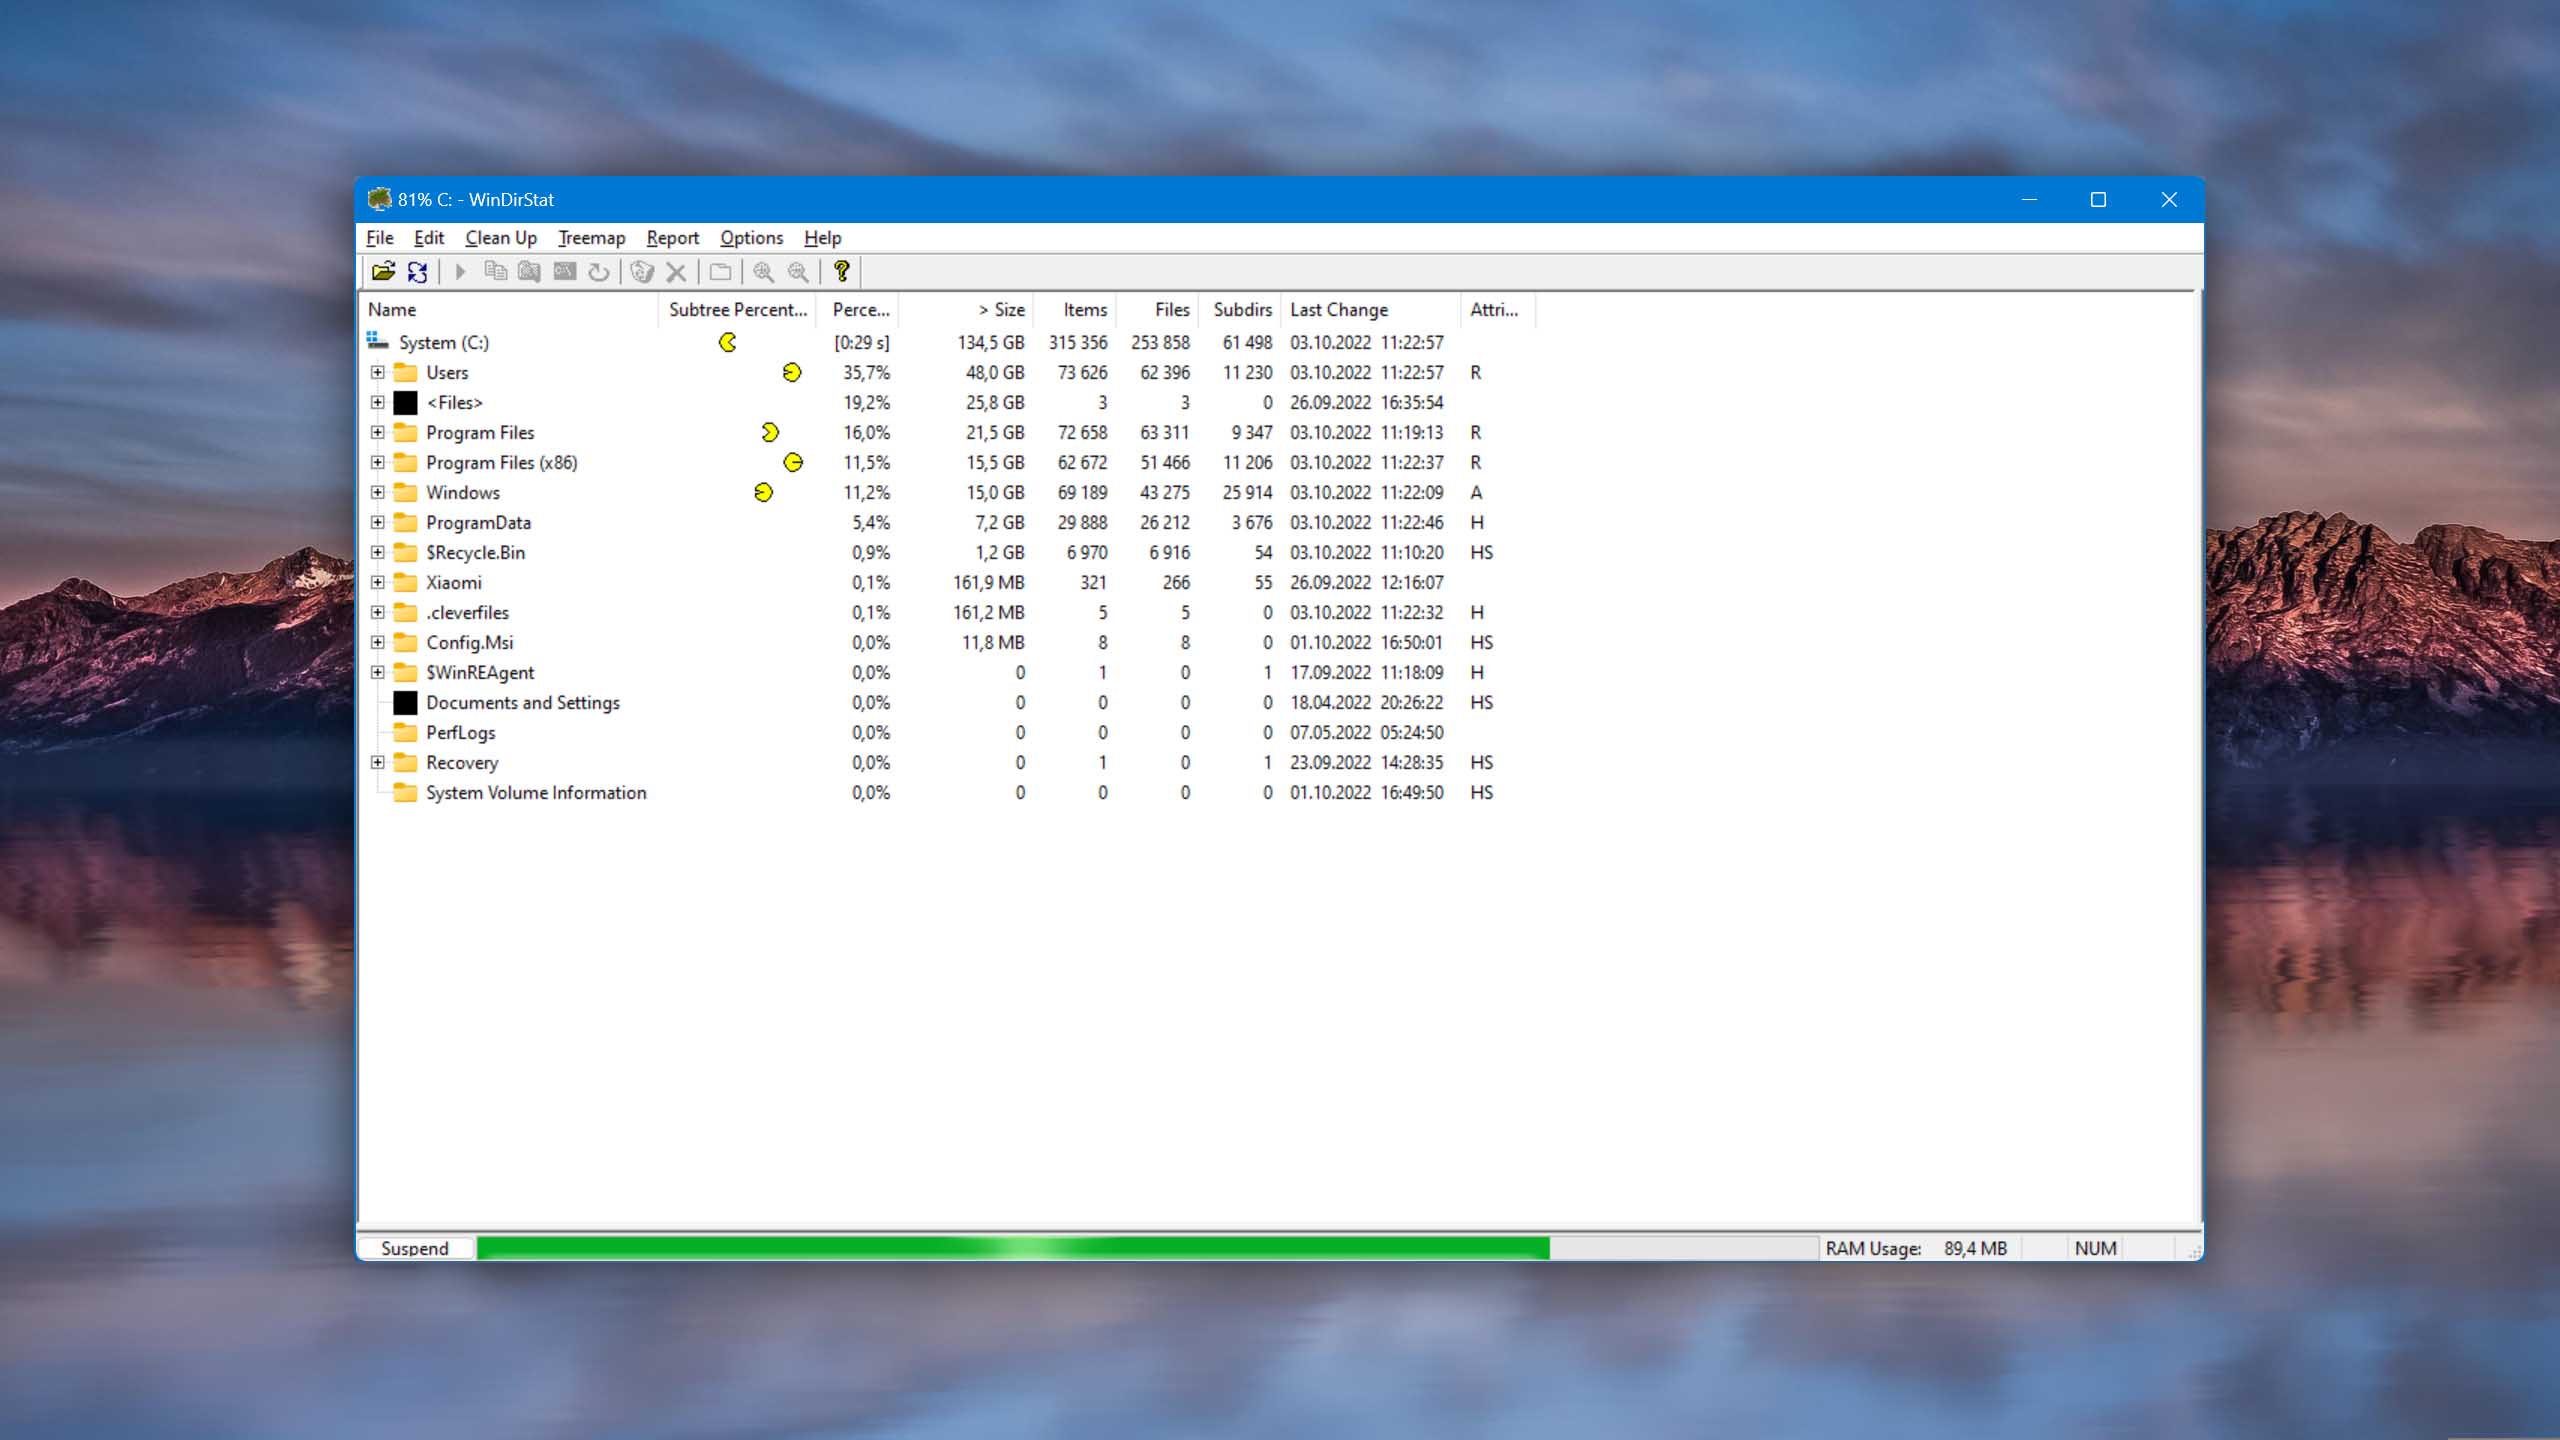
Task: Expand the Windows folder node
Action: [377, 492]
